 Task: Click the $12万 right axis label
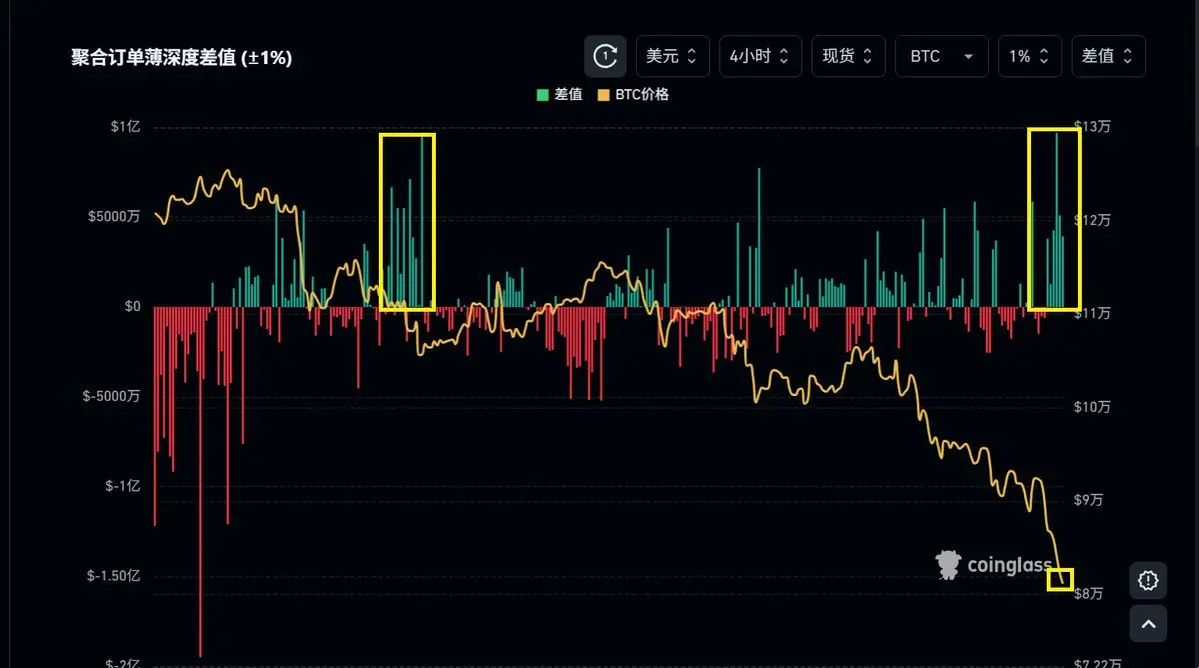[x=1092, y=220]
